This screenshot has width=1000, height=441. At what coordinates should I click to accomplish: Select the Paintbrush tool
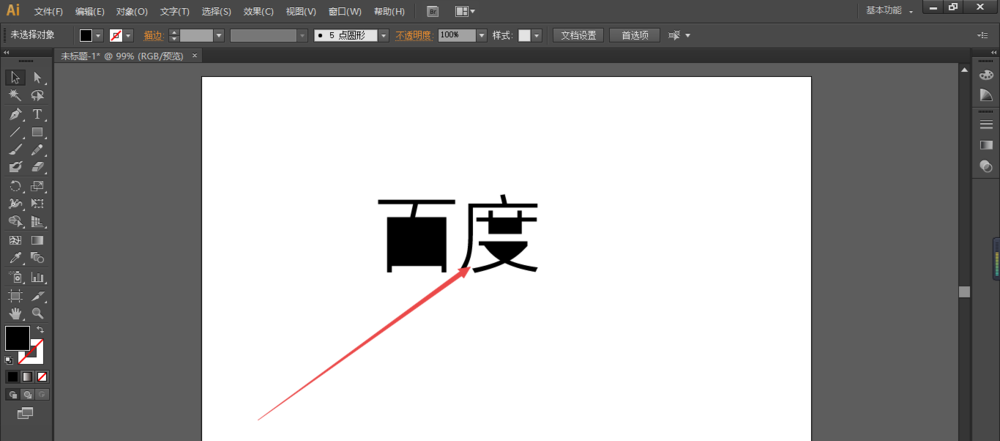[15, 149]
